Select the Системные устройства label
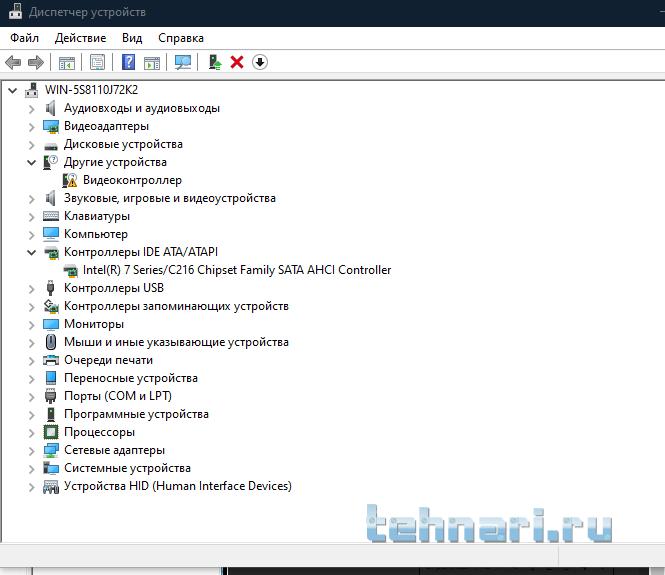The height and width of the screenshot is (575, 665). pos(127,468)
